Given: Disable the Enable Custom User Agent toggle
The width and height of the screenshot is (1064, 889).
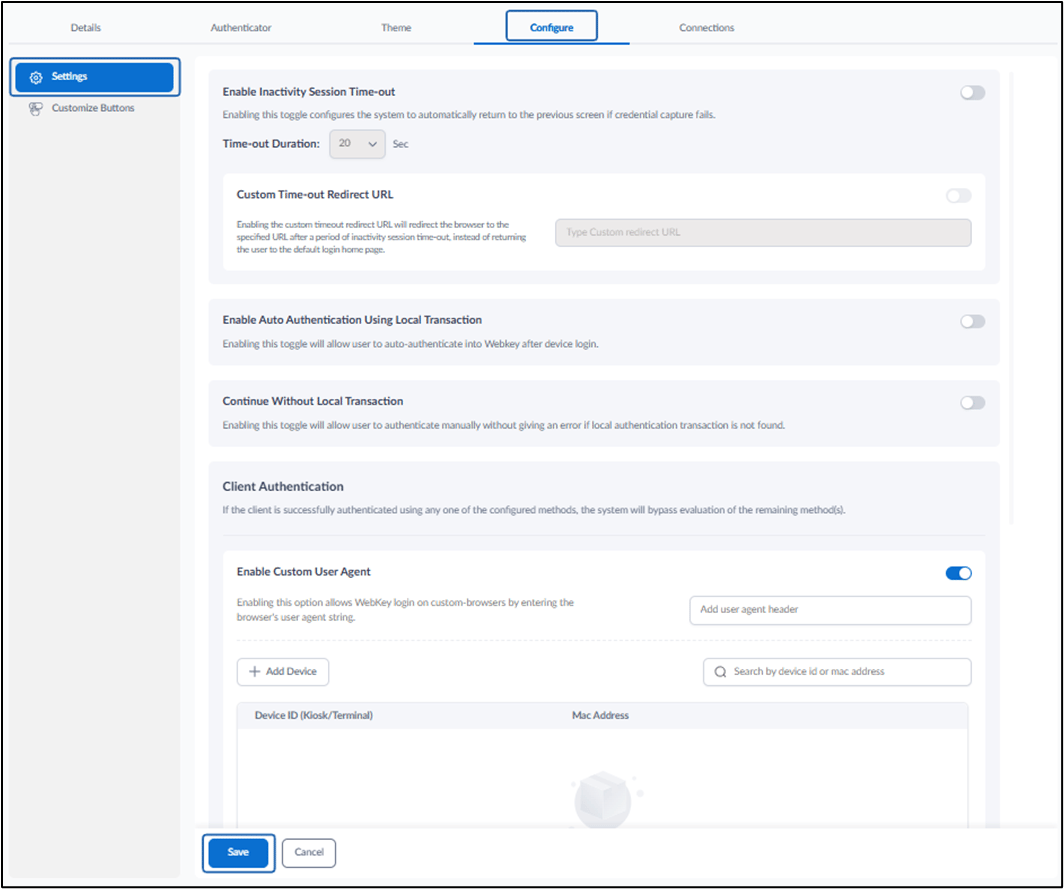Looking at the screenshot, I should 959,573.
